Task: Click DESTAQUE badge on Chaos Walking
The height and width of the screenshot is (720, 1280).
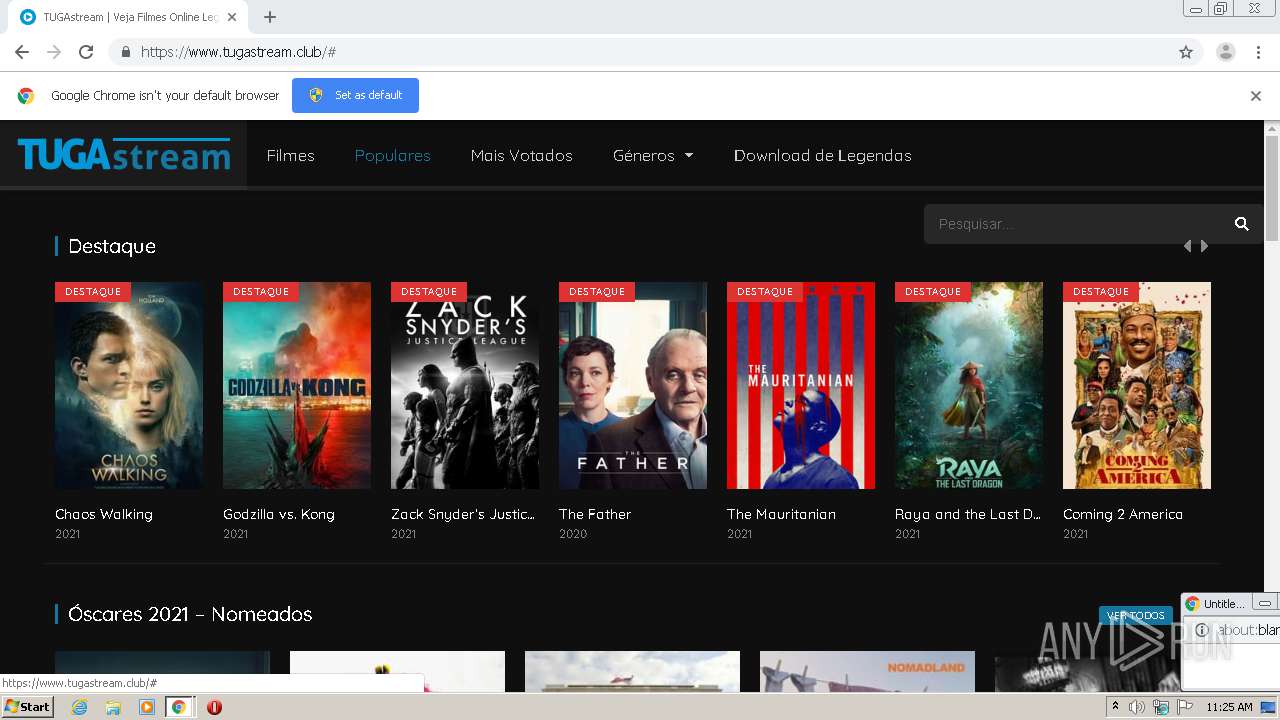Action: tap(93, 292)
